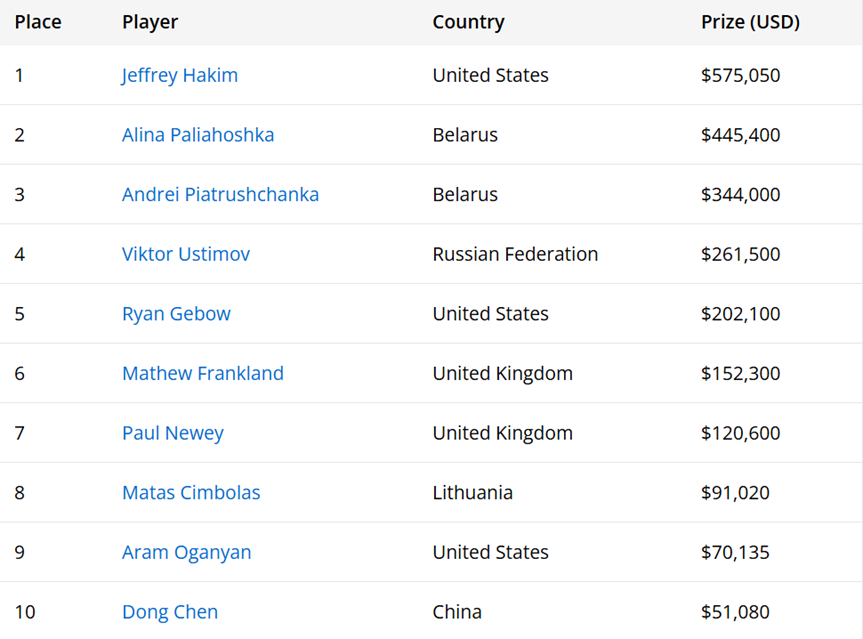The width and height of the screenshot is (863, 639).
Task: Open Andrei Piatrushchanka's profile
Action: coord(220,194)
